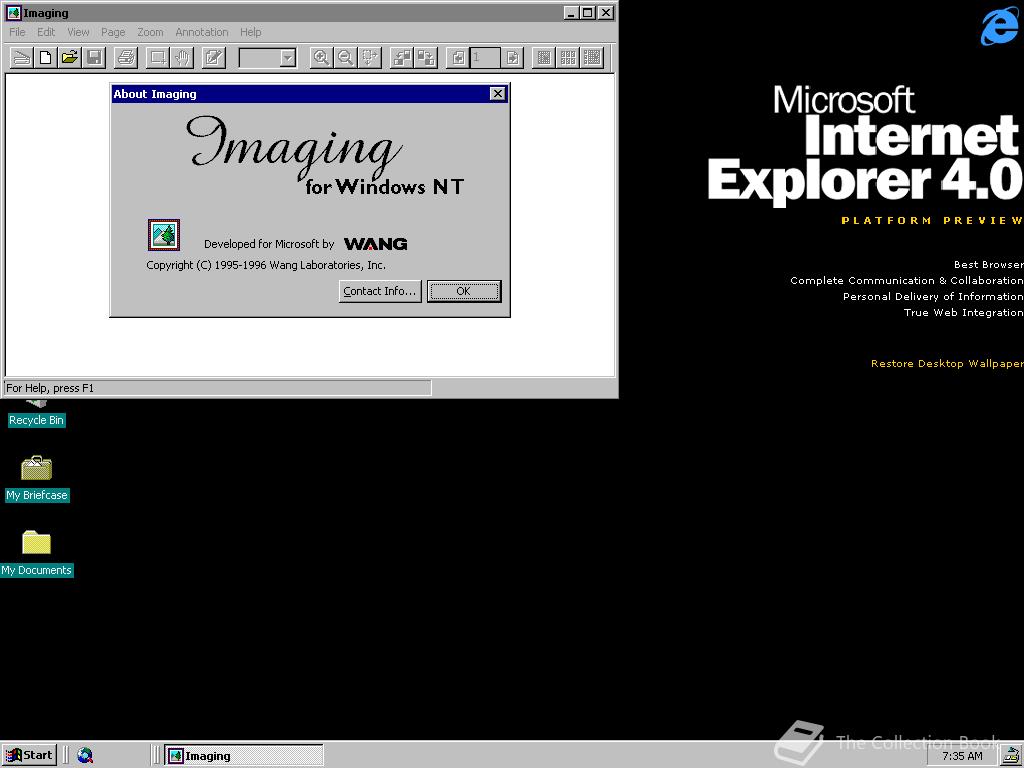Click the Imaging picture icon in About dialog

point(164,235)
